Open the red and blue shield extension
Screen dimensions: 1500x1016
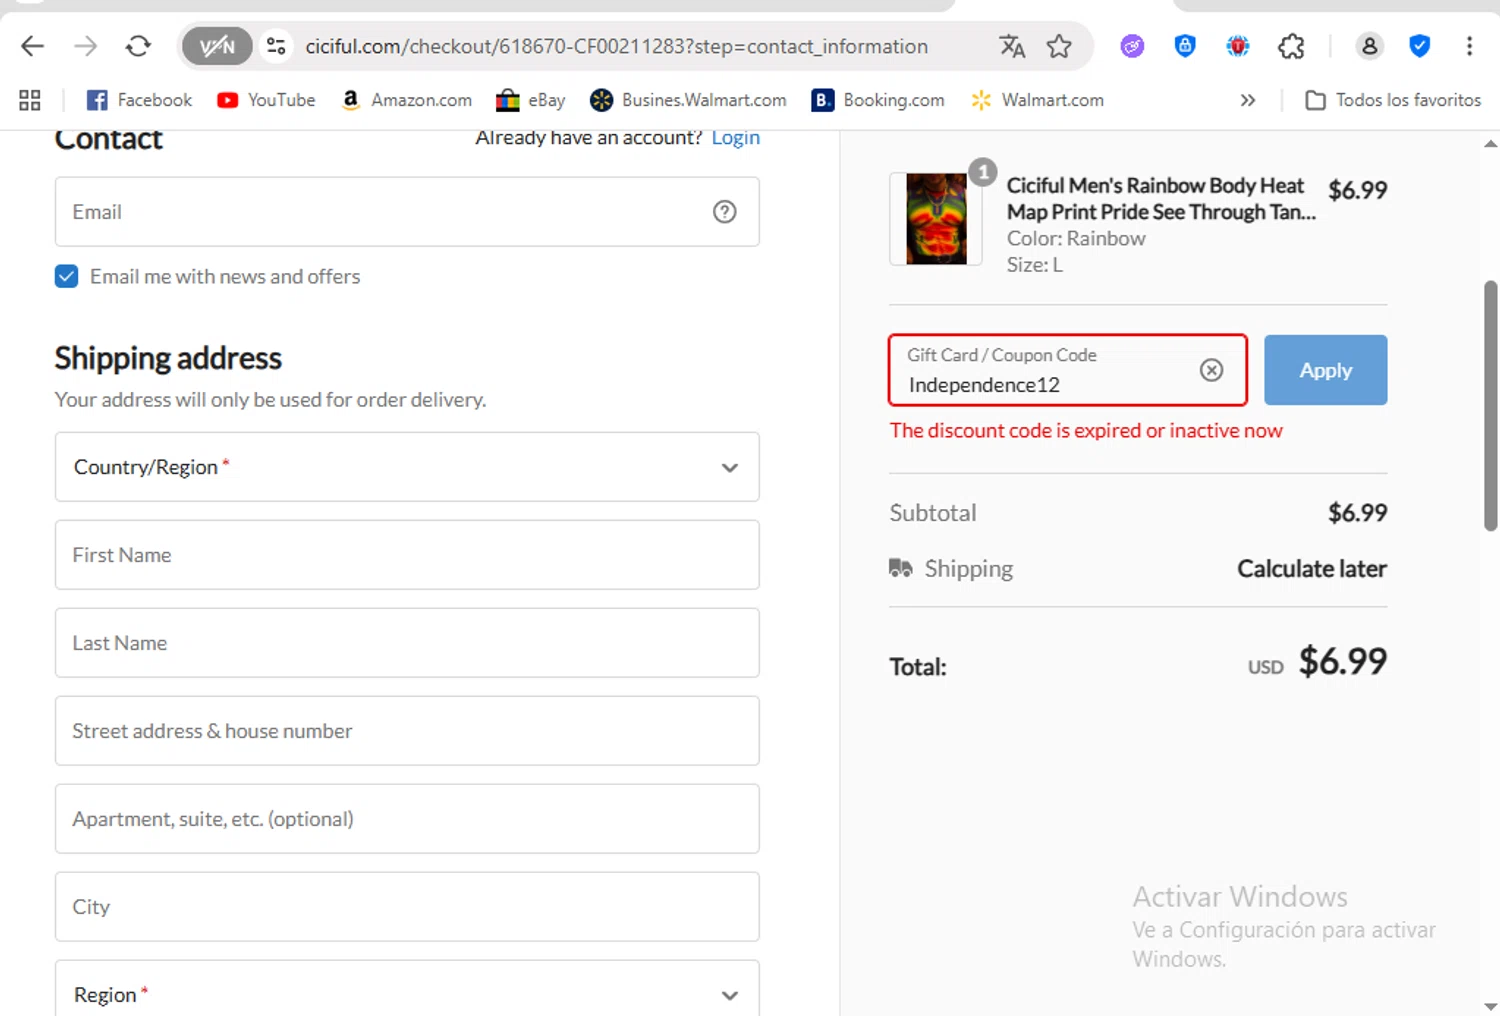tap(1238, 46)
